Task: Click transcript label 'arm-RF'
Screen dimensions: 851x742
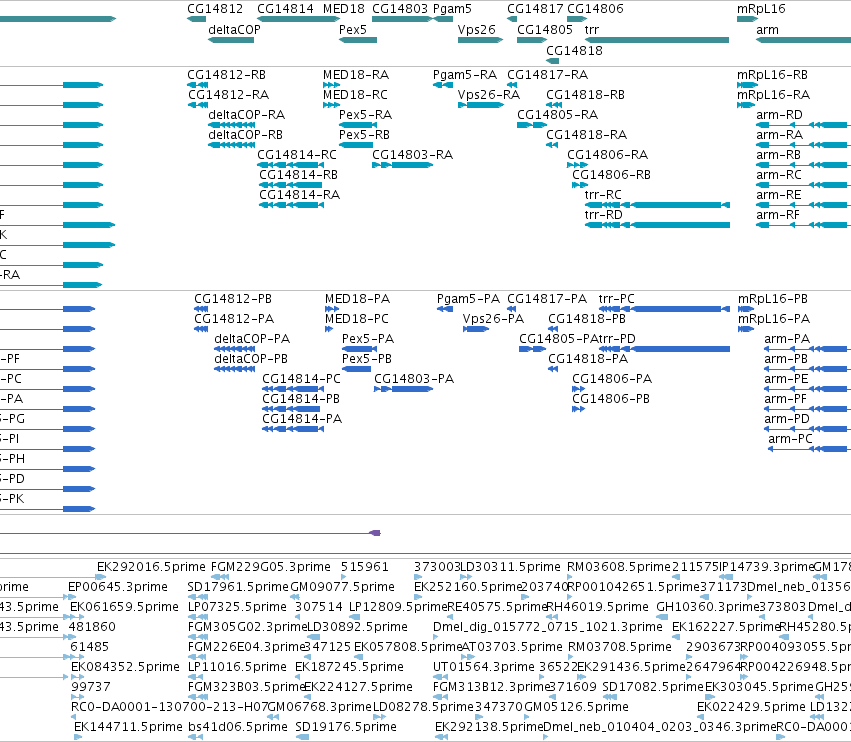Action: pos(778,215)
